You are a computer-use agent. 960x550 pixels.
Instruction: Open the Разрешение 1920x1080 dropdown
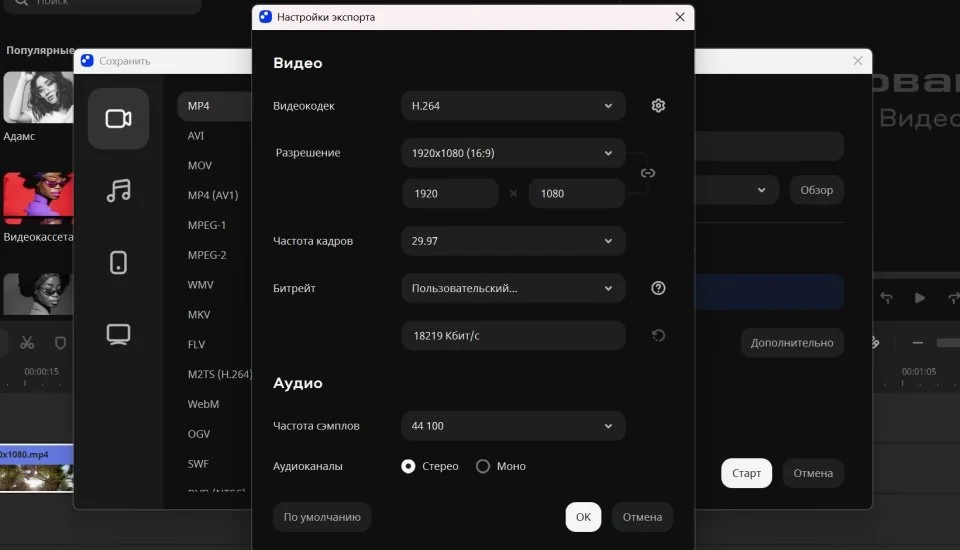pos(513,153)
